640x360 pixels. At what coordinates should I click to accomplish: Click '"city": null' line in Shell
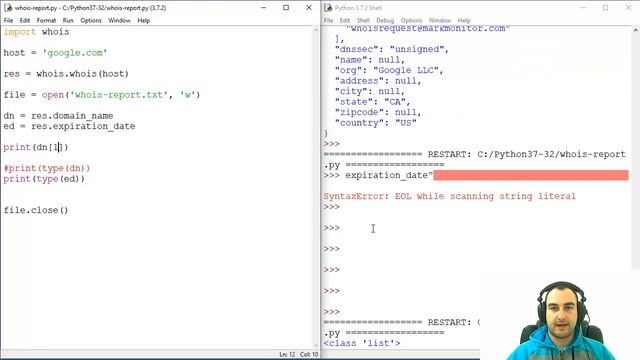pos(370,91)
